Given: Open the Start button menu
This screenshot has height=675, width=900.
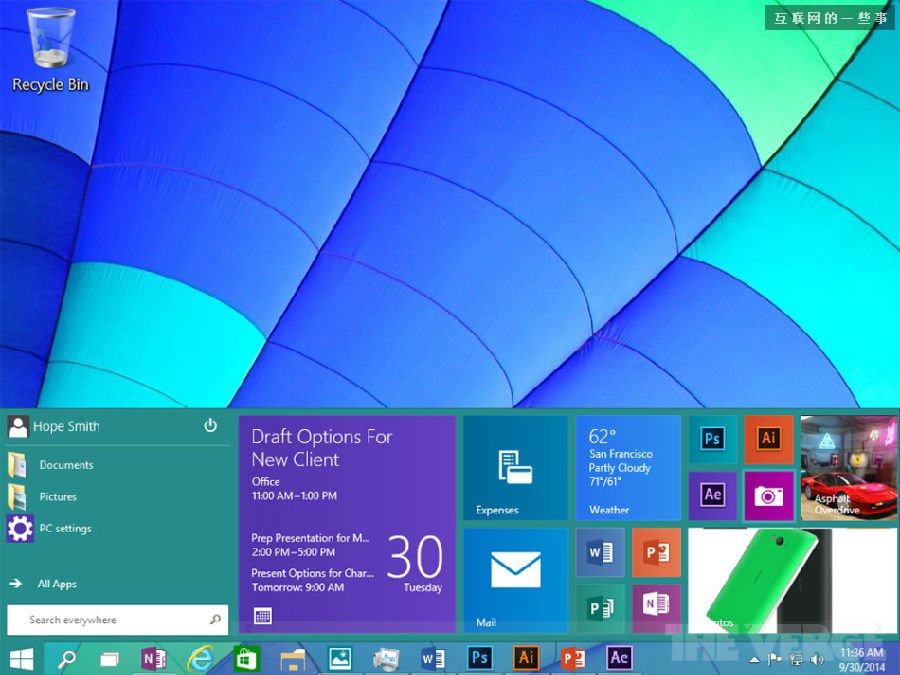Looking at the screenshot, I should pyautogui.click(x=20, y=658).
